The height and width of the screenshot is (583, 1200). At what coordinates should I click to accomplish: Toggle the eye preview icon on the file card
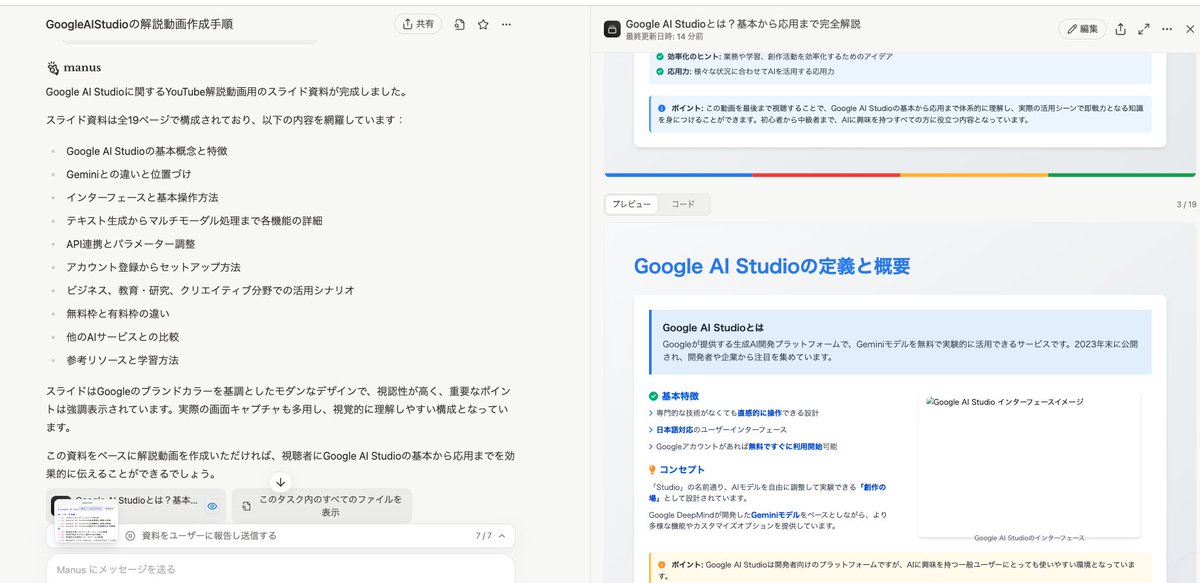point(212,506)
